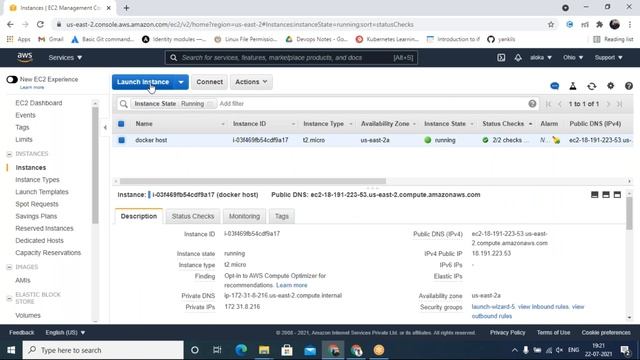Set details pane to medium layout icon
Image resolution: width=640 pixels, height=360 pixels.
coord(606,195)
